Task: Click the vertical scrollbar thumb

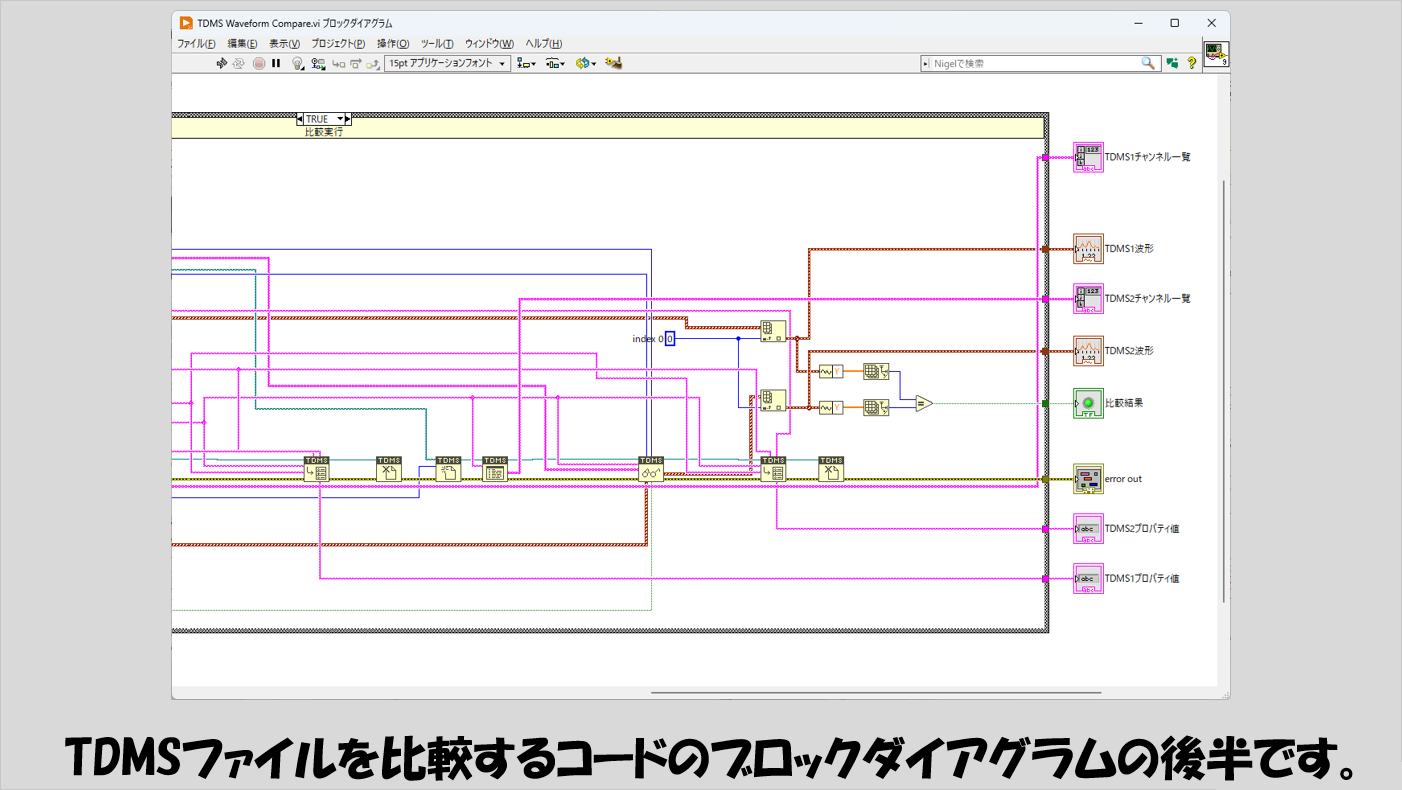Action: pyautogui.click(x=1224, y=390)
